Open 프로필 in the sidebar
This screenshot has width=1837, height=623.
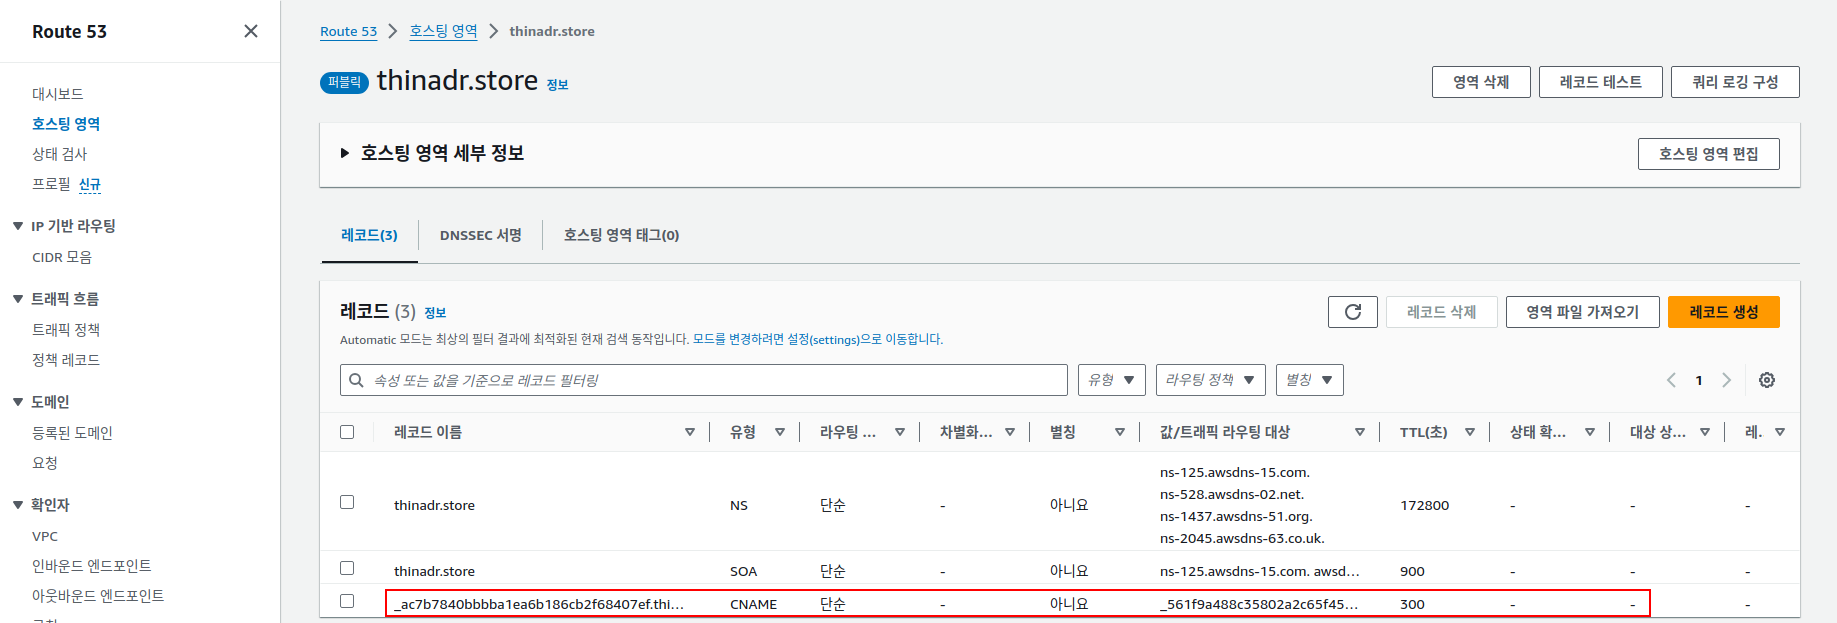coord(52,184)
